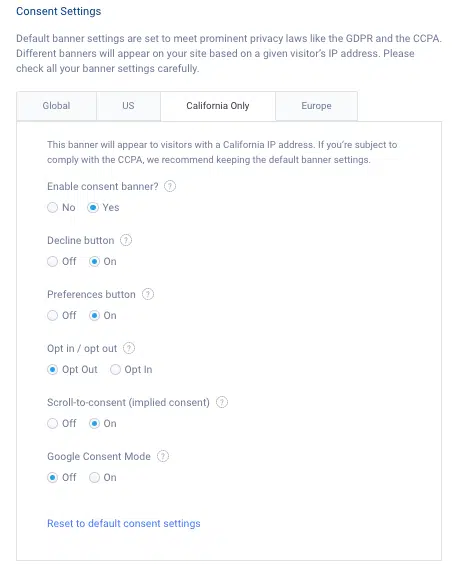Show help tooltip for Preferences button
461x576 pixels.
click(x=148, y=294)
